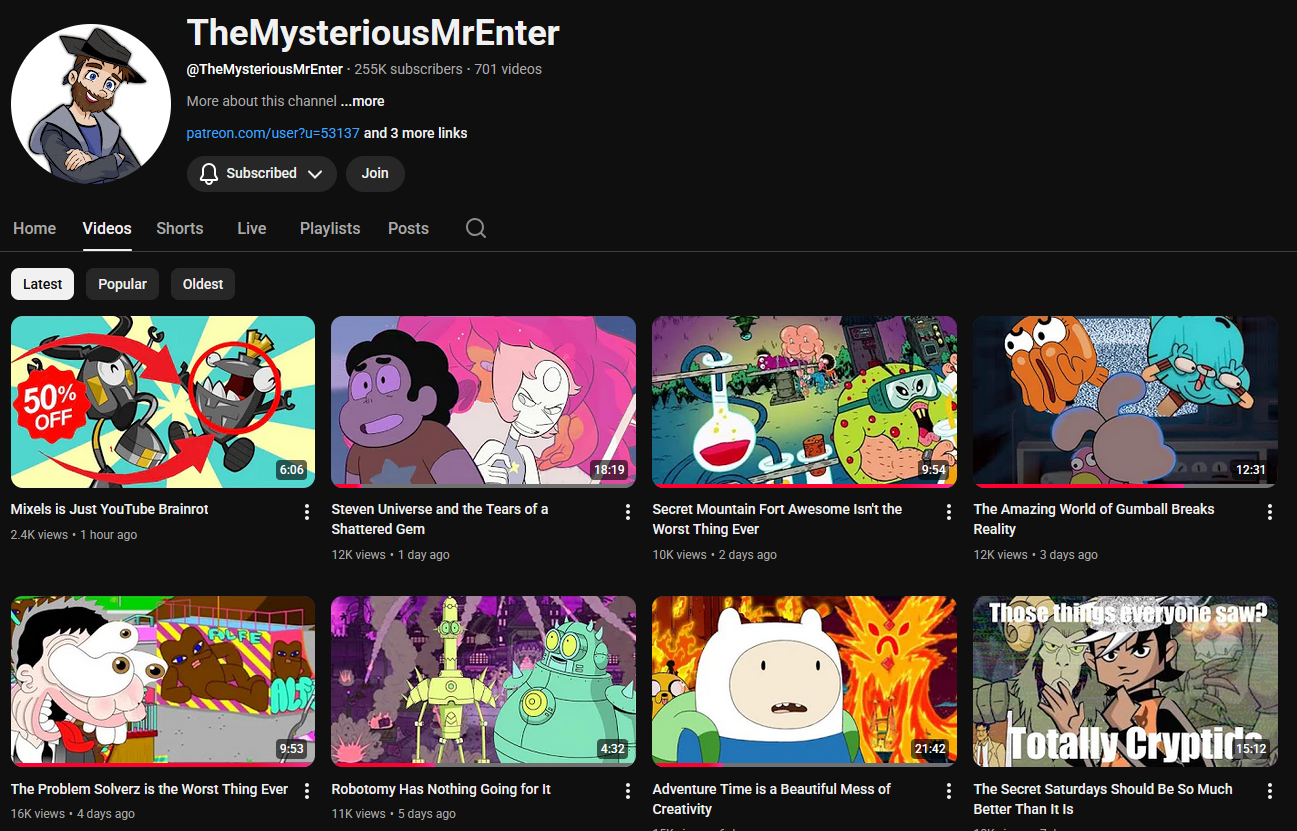
Task: Play the Mixels '50% OFF' thumbnail
Action: click(163, 402)
